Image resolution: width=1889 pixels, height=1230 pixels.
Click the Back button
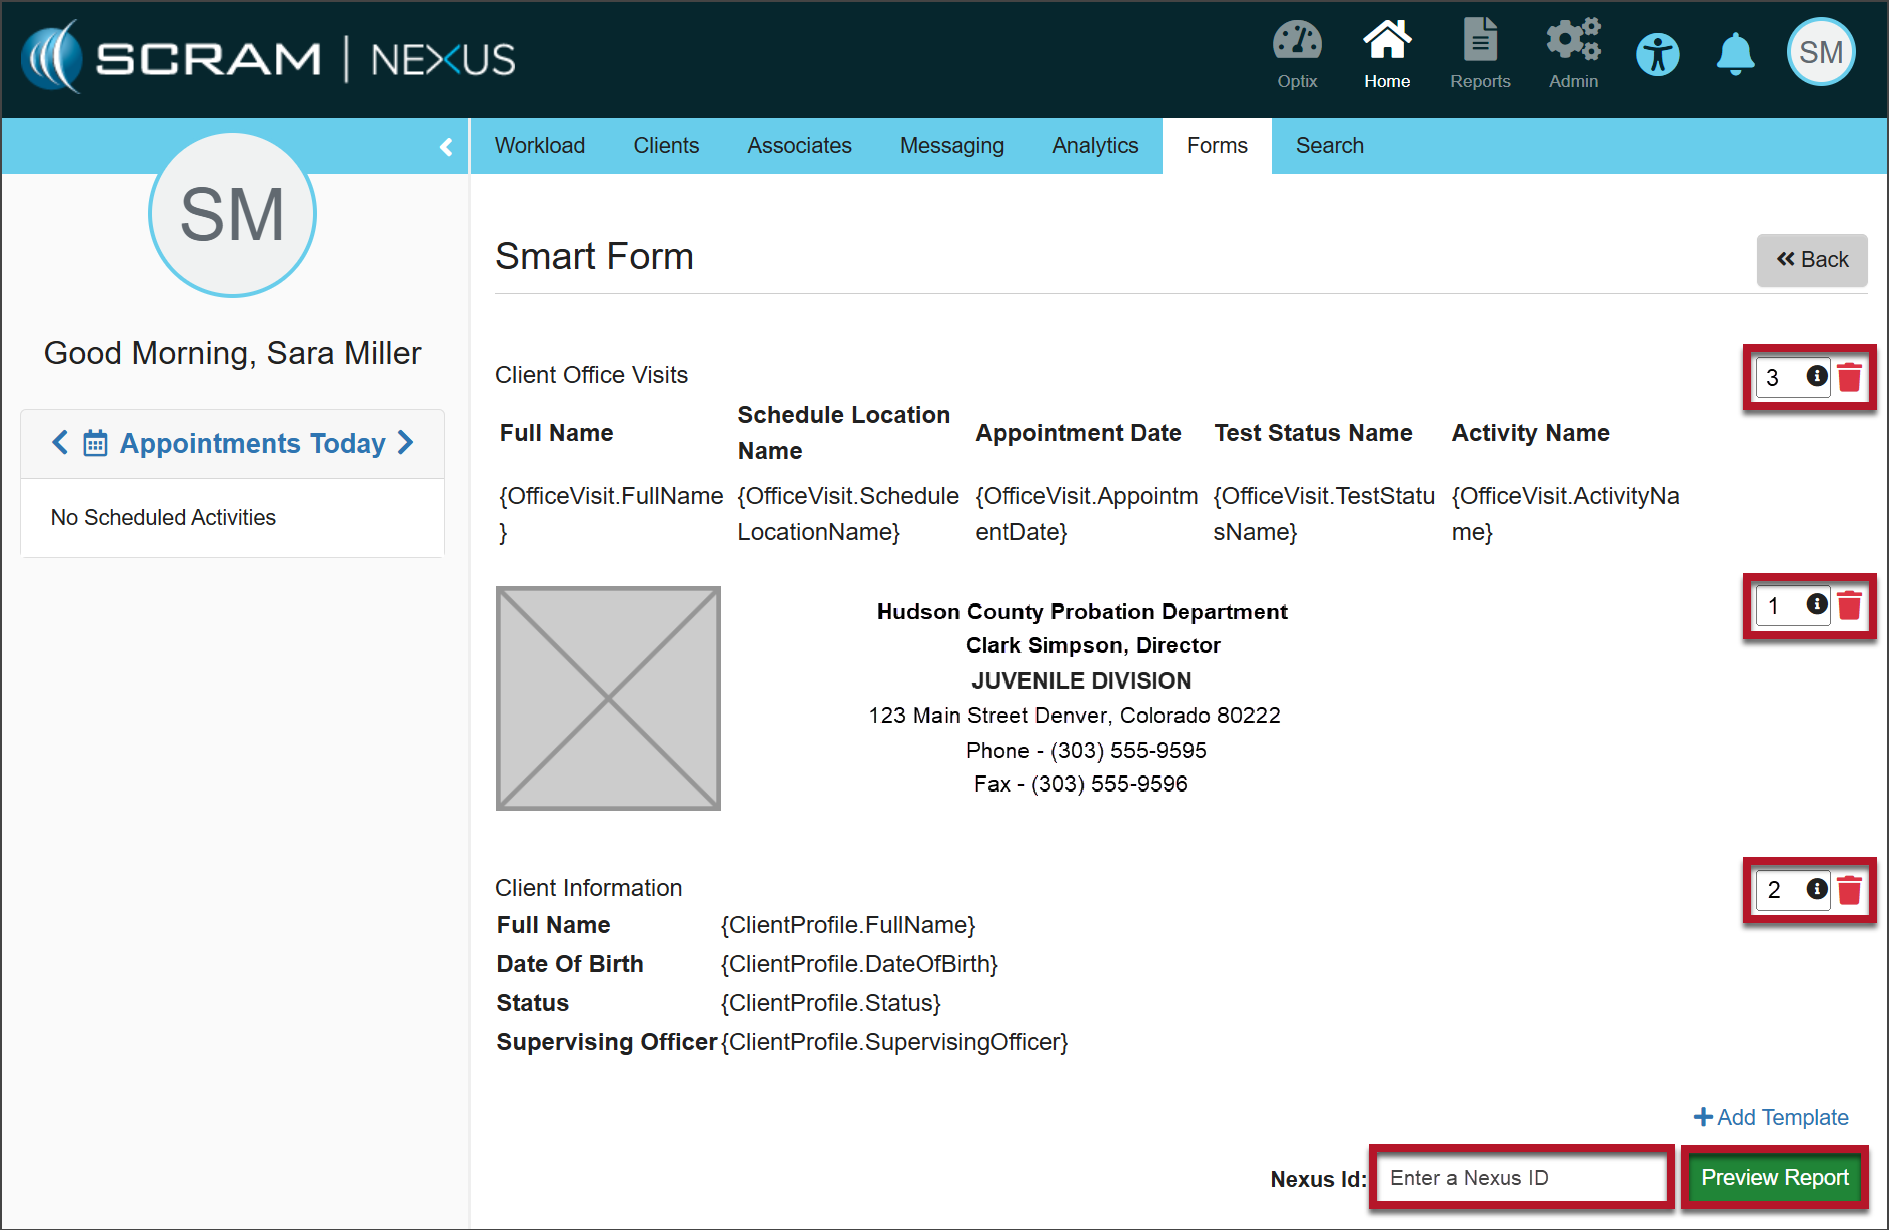tap(1812, 260)
